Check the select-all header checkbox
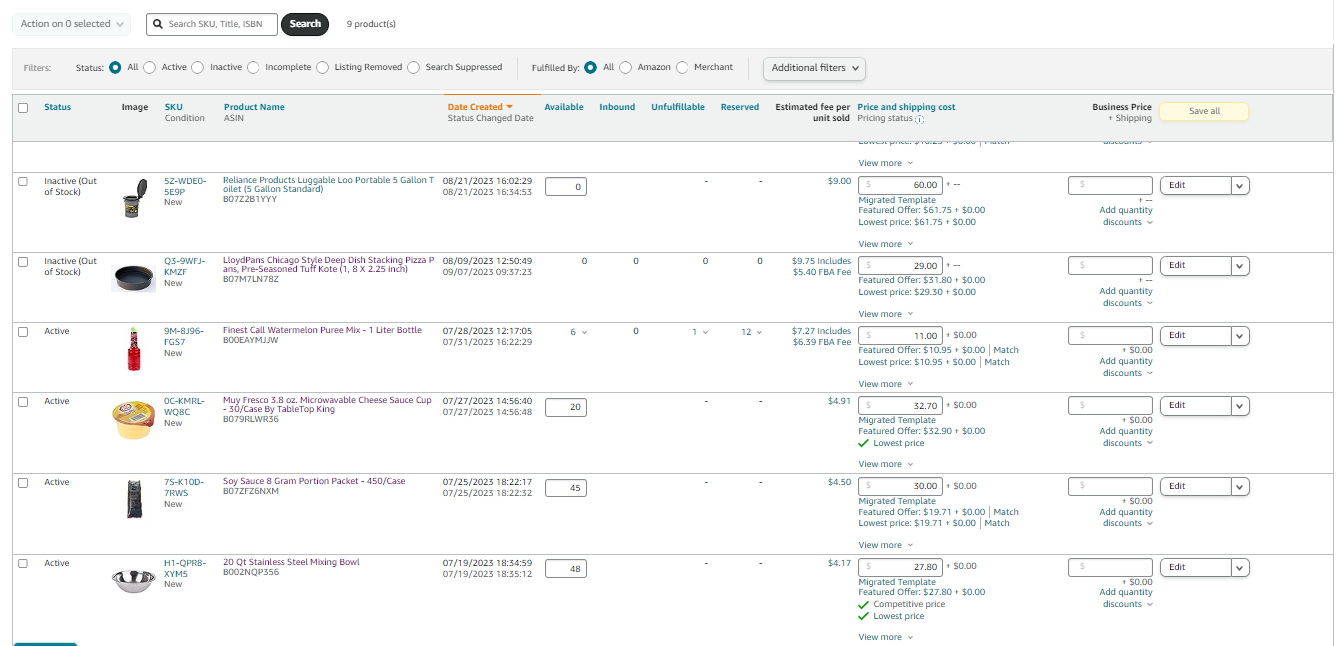 [23, 108]
